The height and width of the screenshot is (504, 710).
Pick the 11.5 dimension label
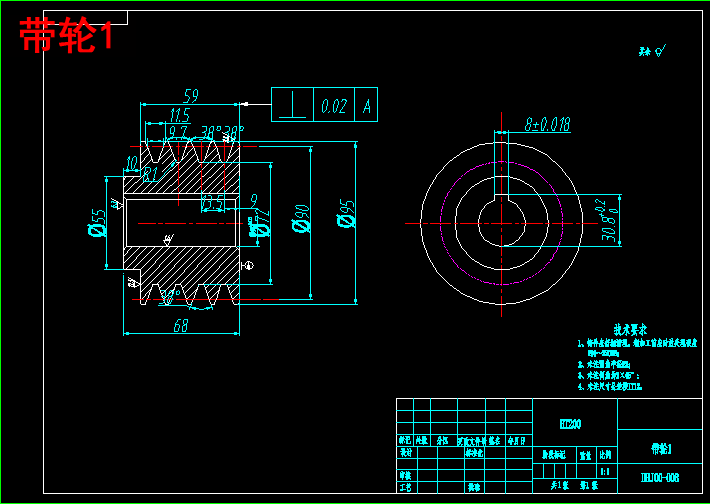179,116
